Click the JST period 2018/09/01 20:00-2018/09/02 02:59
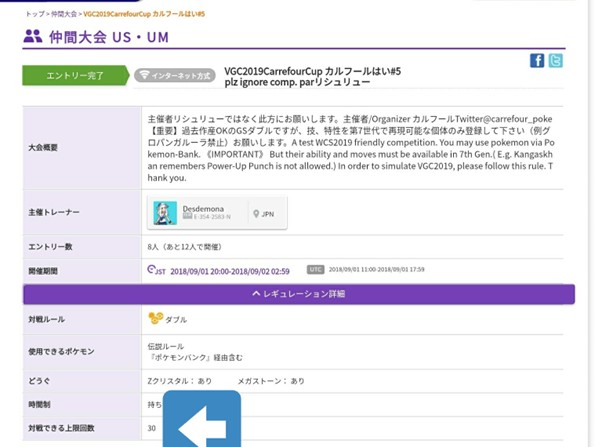 pos(230,272)
